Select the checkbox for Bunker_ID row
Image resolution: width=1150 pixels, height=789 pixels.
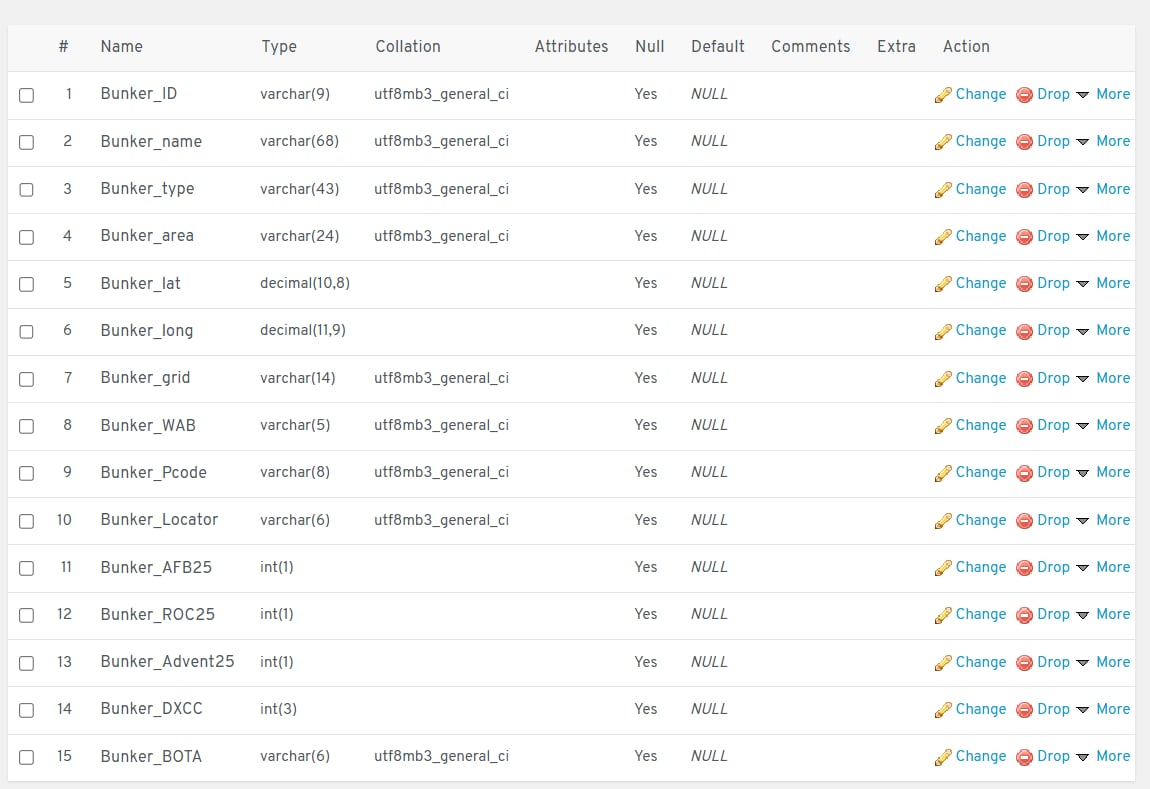[27, 95]
